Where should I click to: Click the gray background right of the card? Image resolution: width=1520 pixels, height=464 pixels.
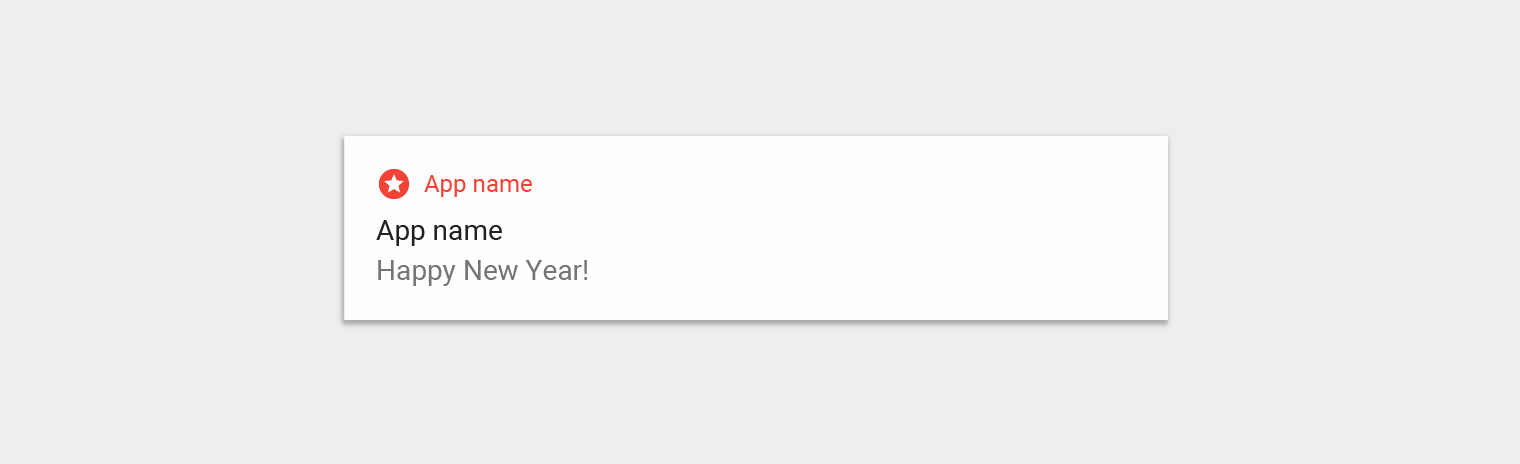[1344, 228]
